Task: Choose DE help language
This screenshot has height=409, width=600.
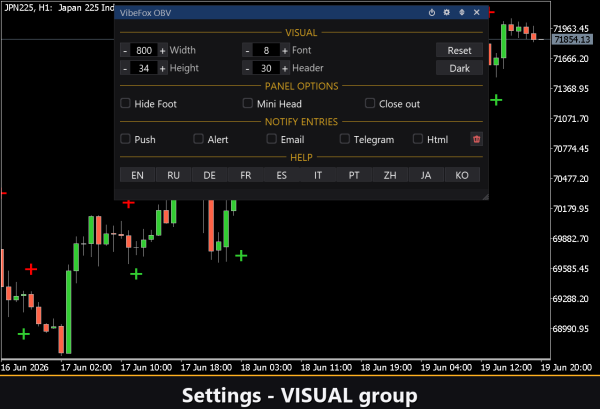Action: point(209,175)
